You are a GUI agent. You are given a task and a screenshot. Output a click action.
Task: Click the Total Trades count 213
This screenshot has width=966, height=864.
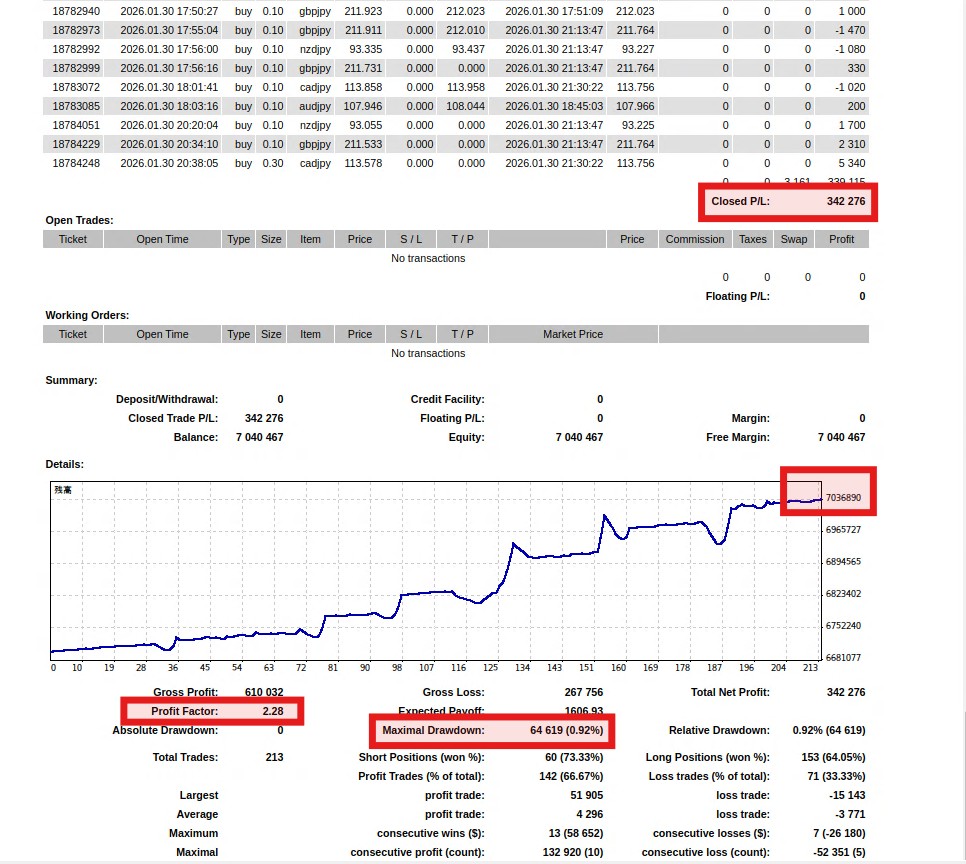(x=274, y=758)
